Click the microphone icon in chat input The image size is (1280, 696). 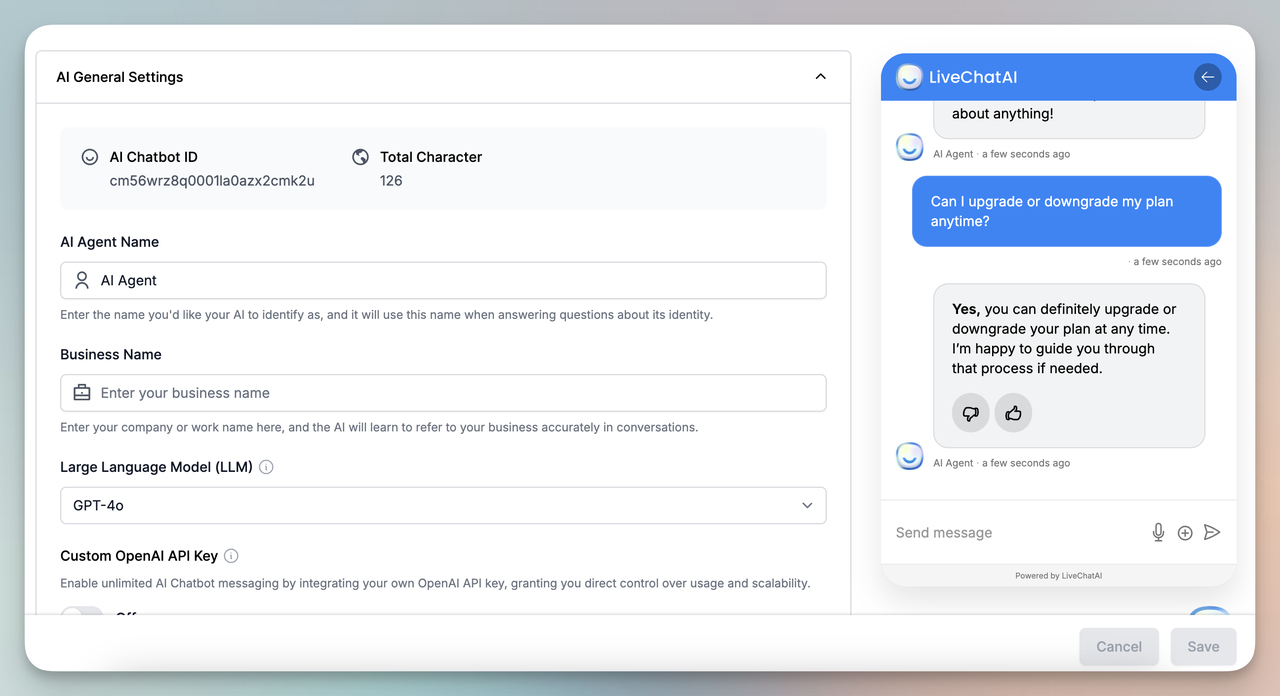(x=1158, y=532)
